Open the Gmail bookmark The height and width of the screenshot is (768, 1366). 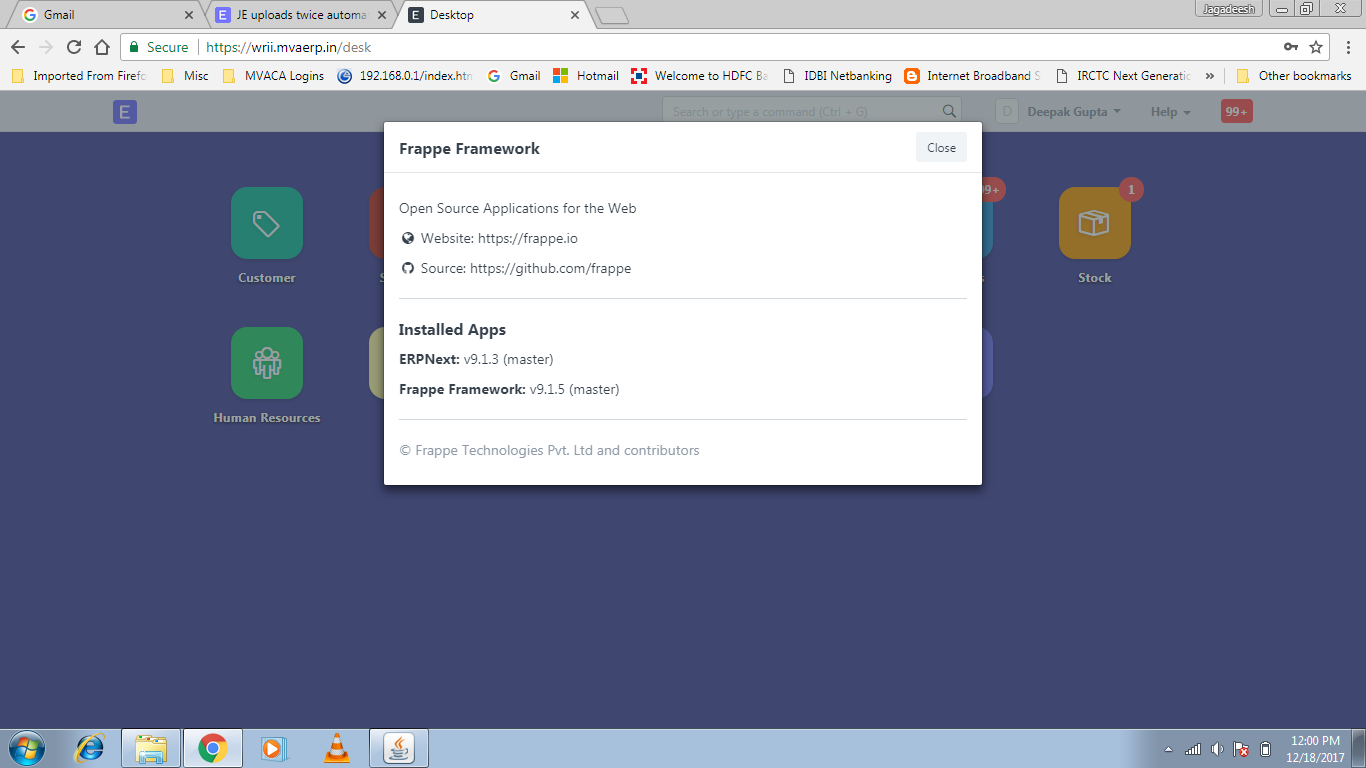click(514, 75)
